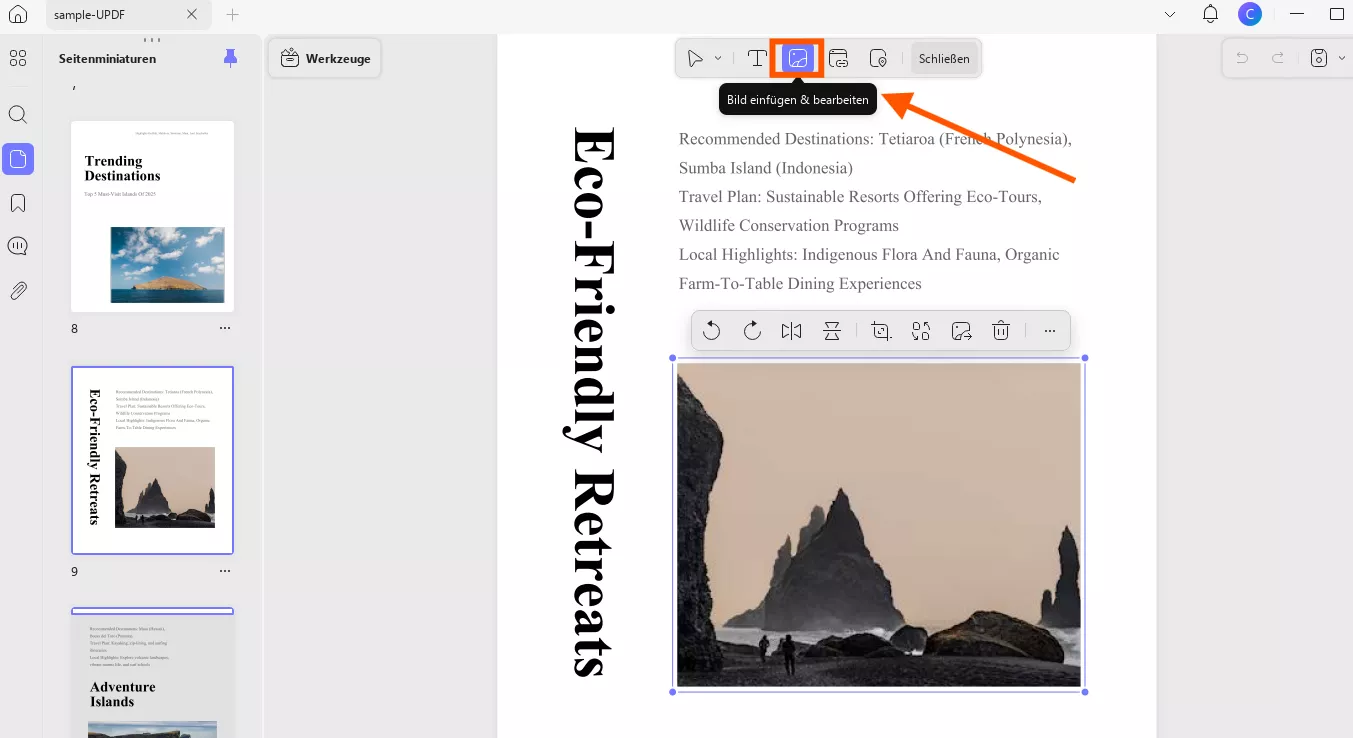This screenshot has width=1353, height=738.
Task: Save the document using the save icon
Action: [1318, 57]
